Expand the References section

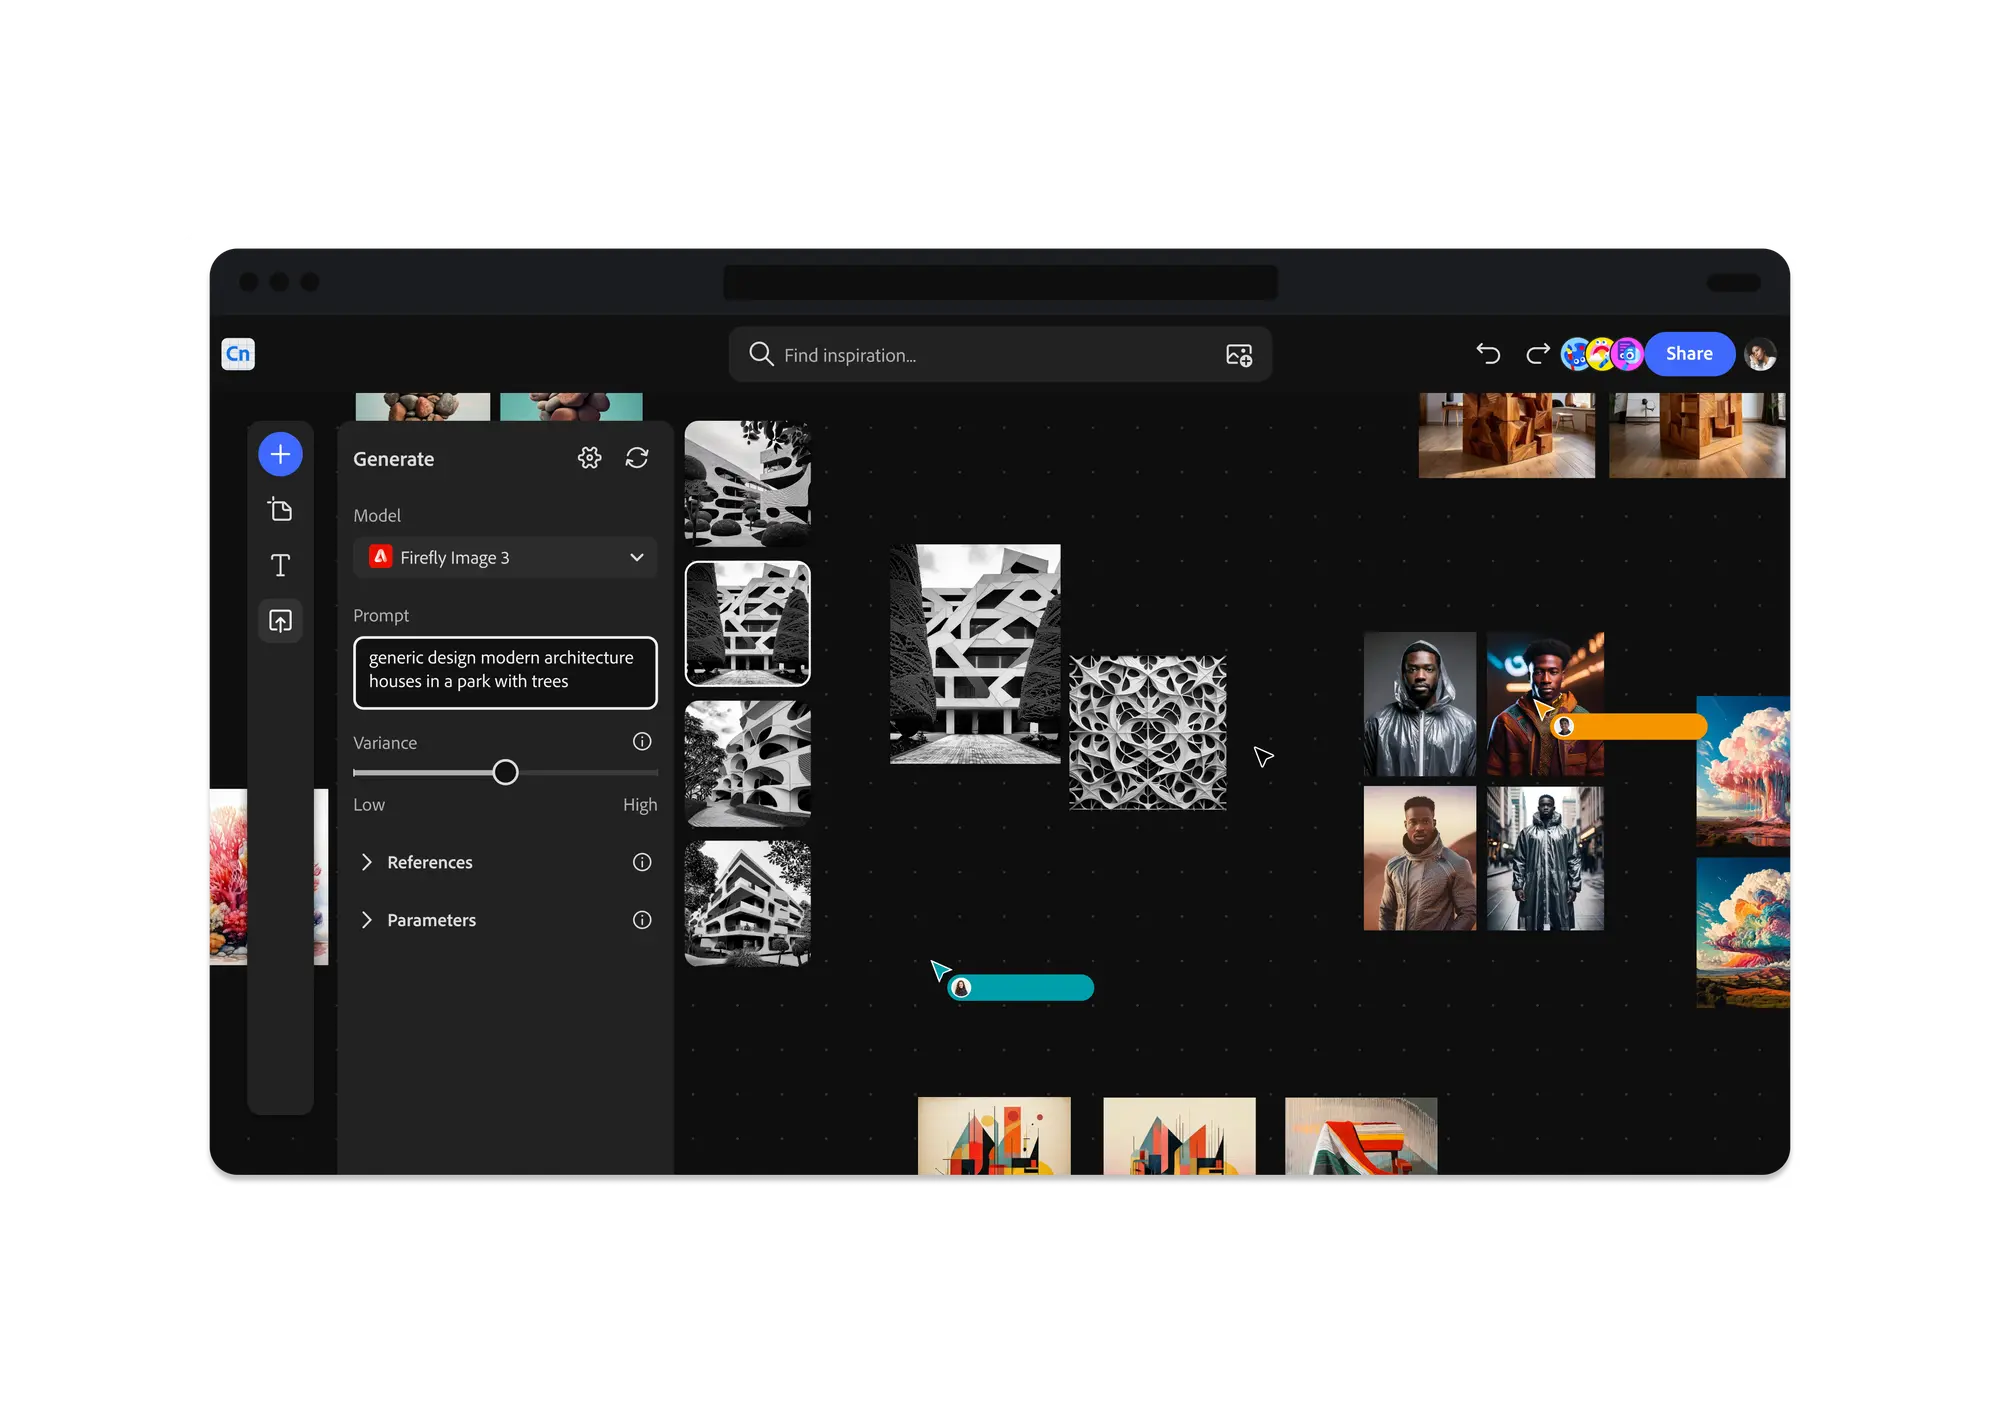point(366,862)
